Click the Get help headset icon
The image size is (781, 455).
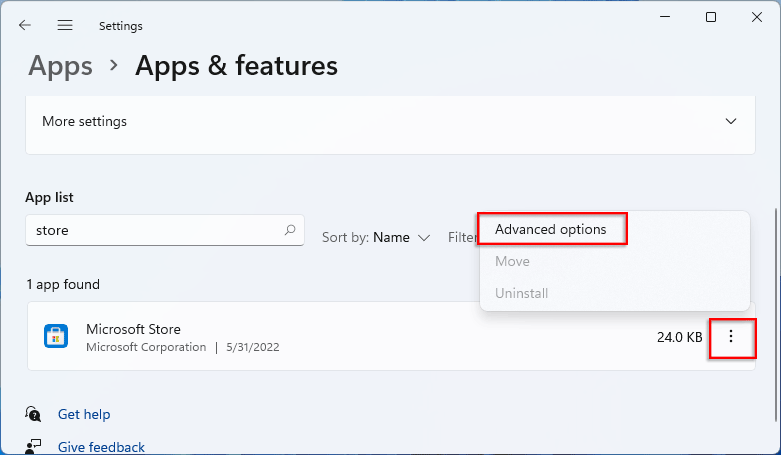coord(34,414)
